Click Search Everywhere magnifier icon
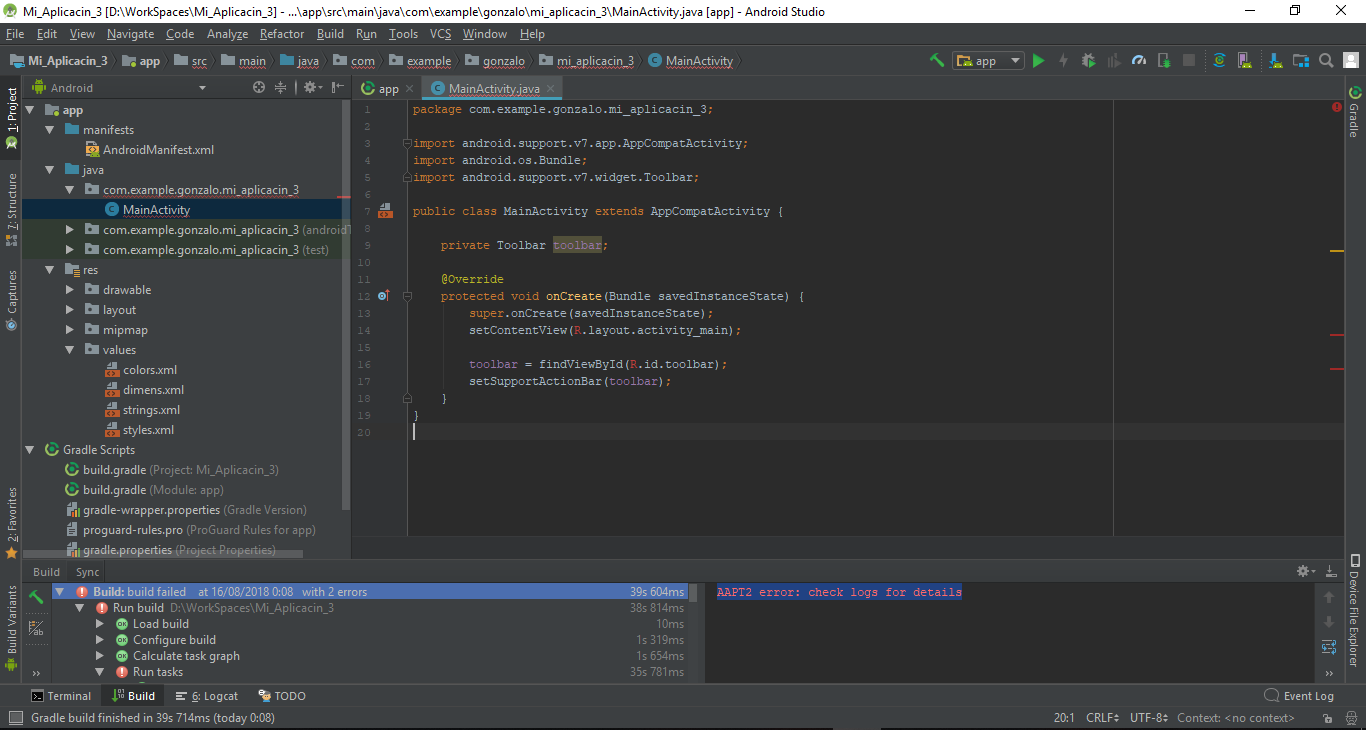The image size is (1366, 730). click(1325, 61)
